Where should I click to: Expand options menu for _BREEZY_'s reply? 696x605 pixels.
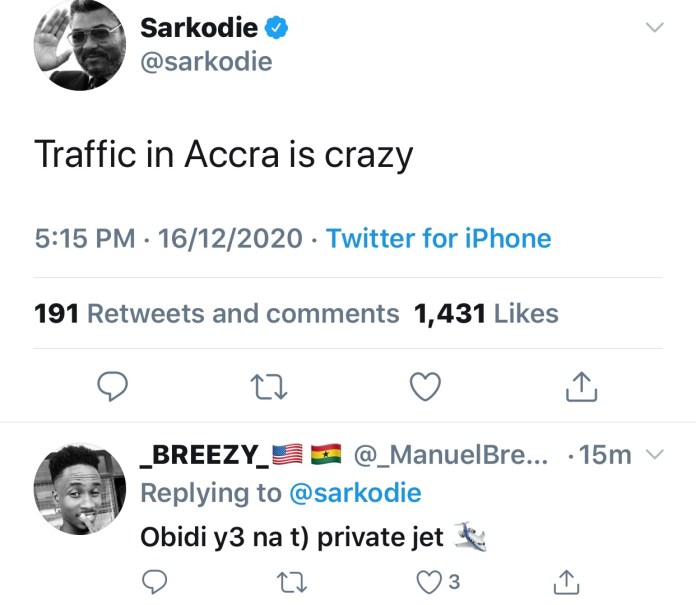point(656,455)
